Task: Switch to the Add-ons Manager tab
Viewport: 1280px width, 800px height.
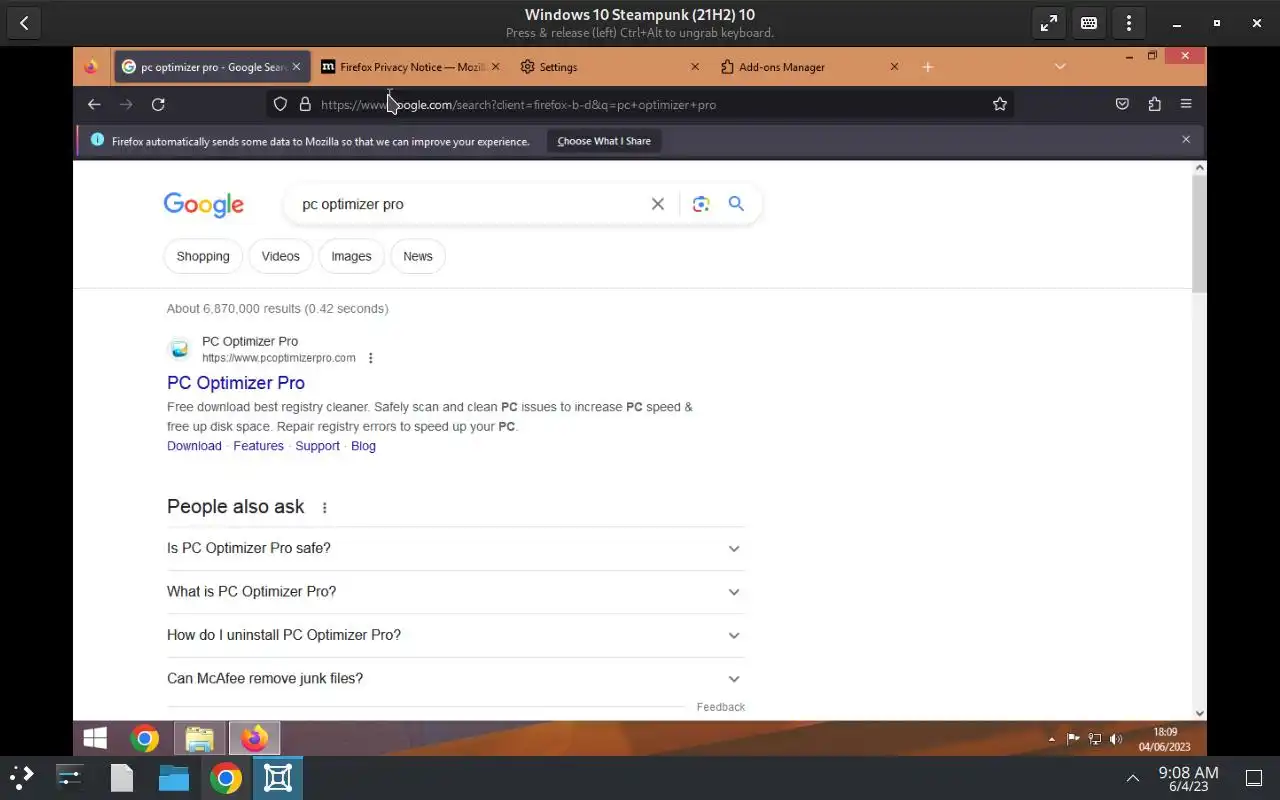Action: click(810, 67)
